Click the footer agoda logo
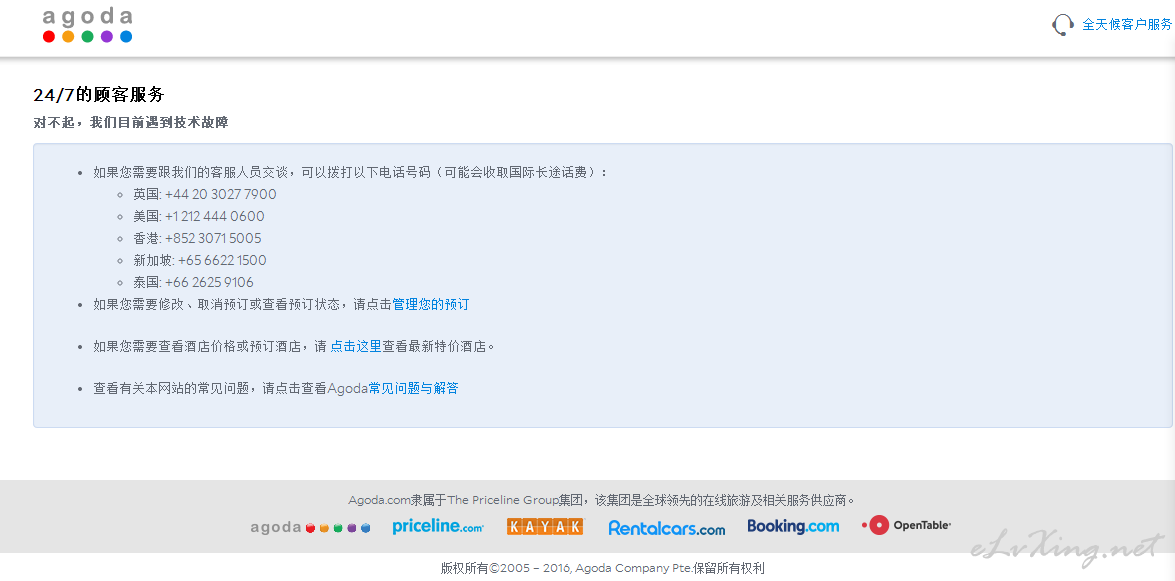The width and height of the screenshot is (1175, 581). pyautogui.click(x=310, y=527)
